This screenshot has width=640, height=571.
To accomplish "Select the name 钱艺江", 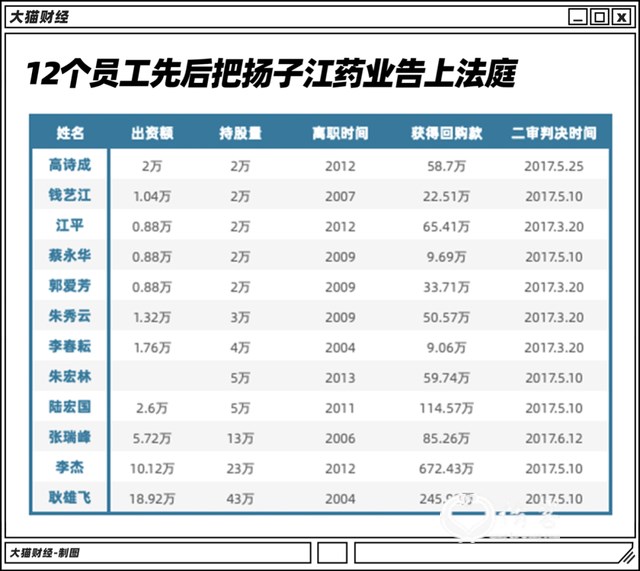I will [70, 195].
